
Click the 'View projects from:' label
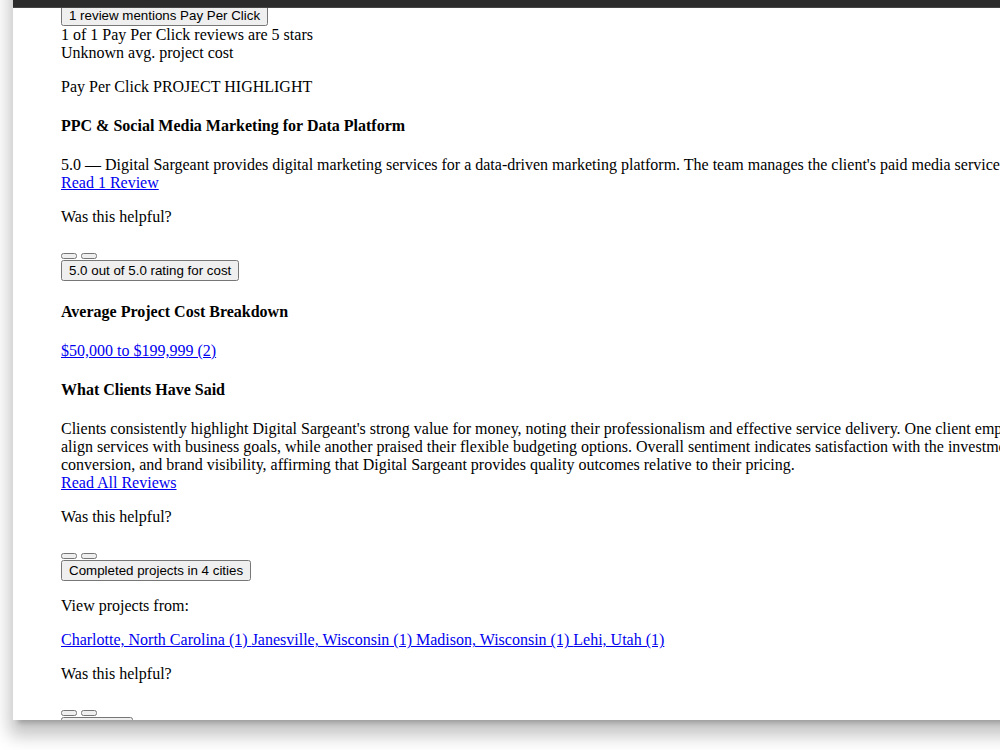coord(125,606)
